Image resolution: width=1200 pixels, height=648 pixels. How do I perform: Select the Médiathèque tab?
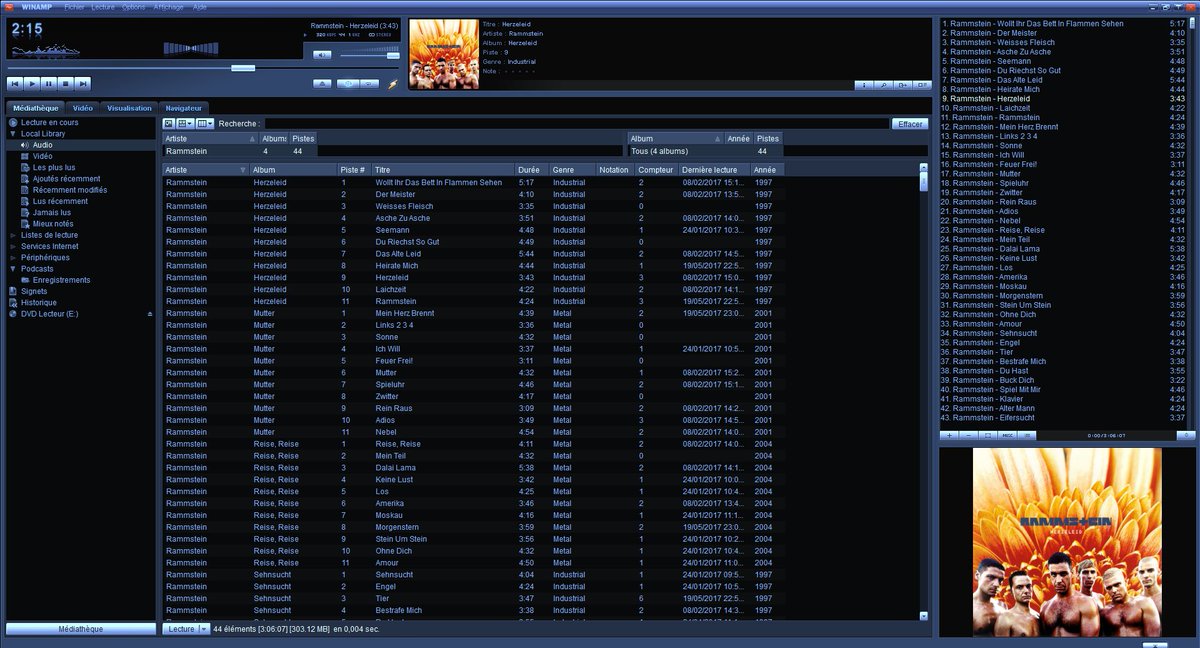pos(35,107)
